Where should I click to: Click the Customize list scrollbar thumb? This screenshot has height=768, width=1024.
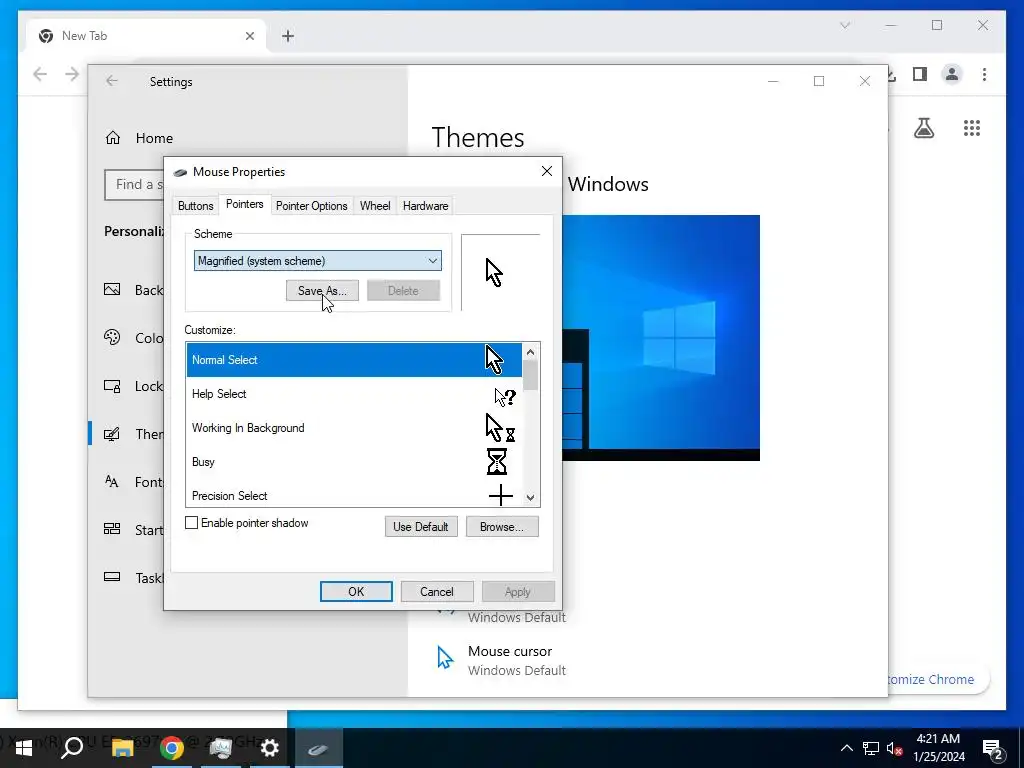coord(530,376)
